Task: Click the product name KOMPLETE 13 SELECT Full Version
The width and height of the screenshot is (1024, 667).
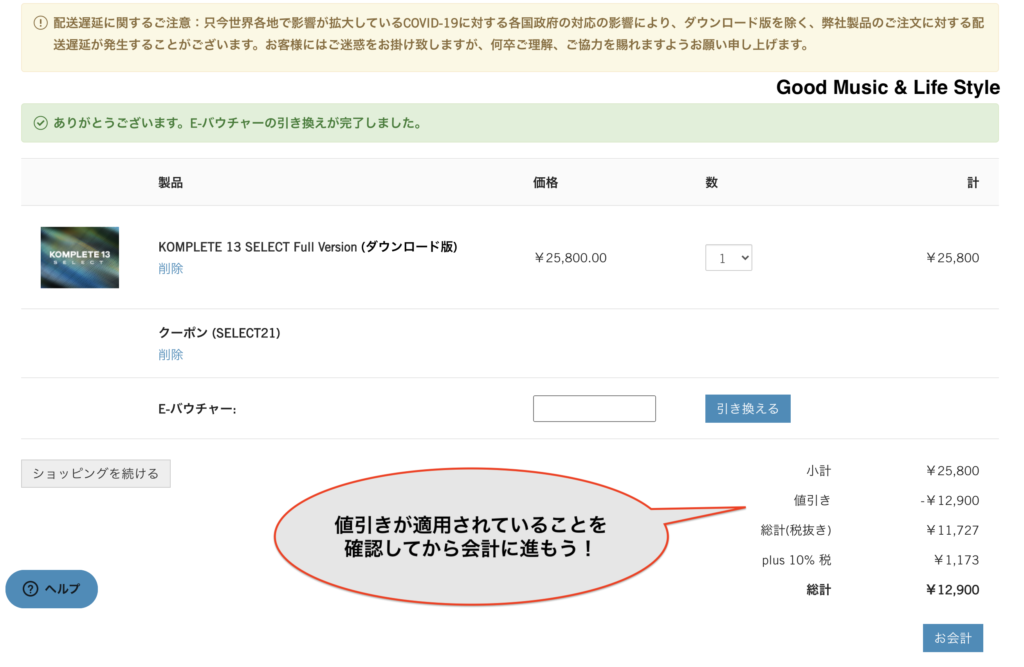Action: click(x=308, y=247)
